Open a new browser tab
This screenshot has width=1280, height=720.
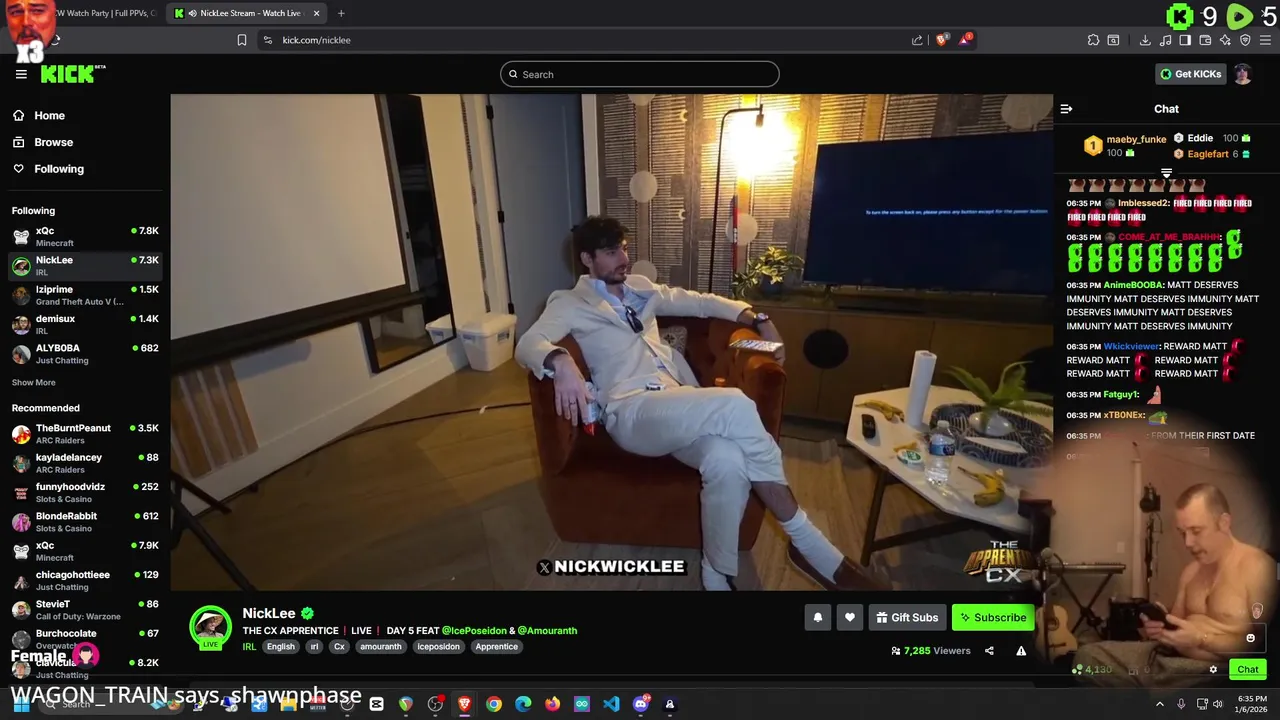point(341,13)
